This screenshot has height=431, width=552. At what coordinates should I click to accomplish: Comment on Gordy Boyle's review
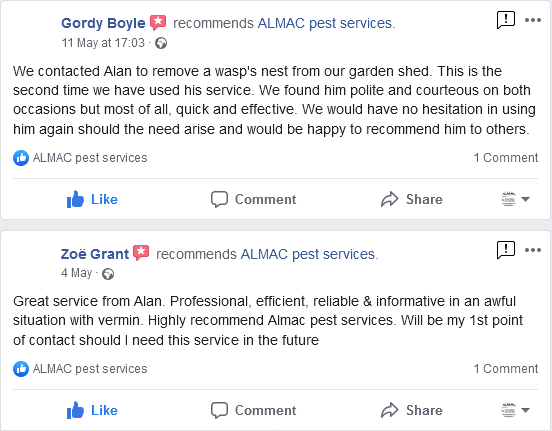tap(253, 199)
